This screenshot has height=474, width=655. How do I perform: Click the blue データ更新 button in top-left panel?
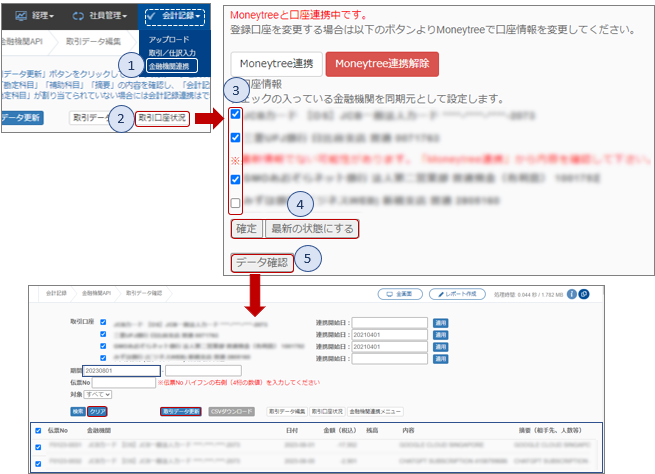[22, 118]
